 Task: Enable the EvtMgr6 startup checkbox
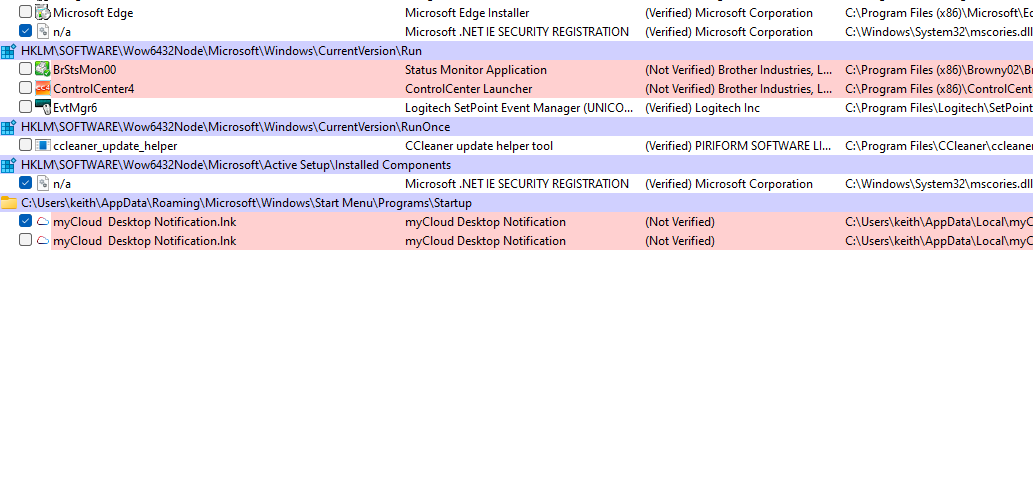click(25, 107)
